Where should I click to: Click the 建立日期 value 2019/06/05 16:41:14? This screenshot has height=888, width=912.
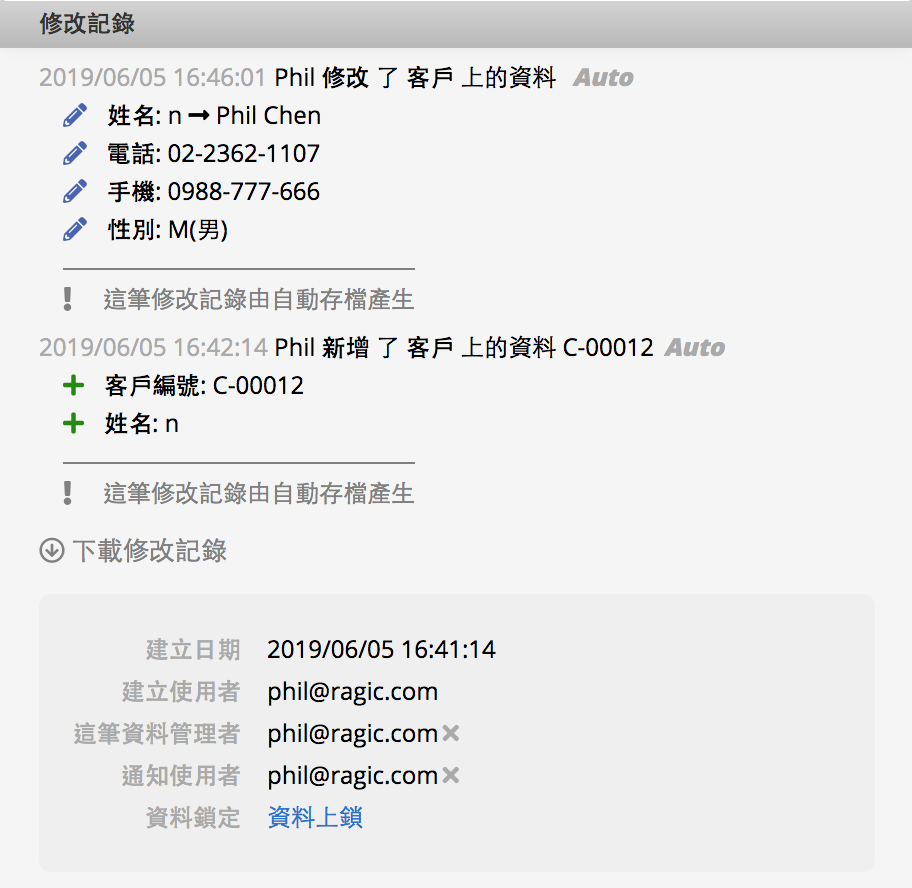381,650
